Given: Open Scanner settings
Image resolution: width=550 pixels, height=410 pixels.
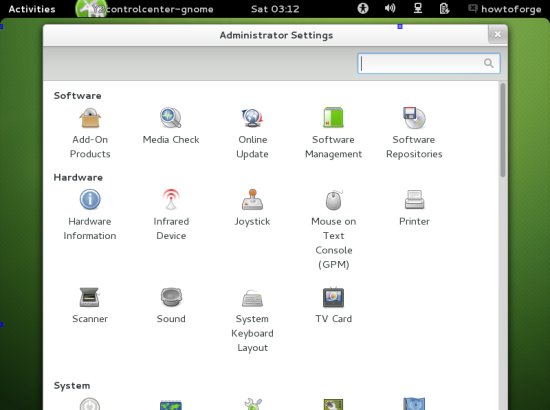Looking at the screenshot, I should pos(90,305).
